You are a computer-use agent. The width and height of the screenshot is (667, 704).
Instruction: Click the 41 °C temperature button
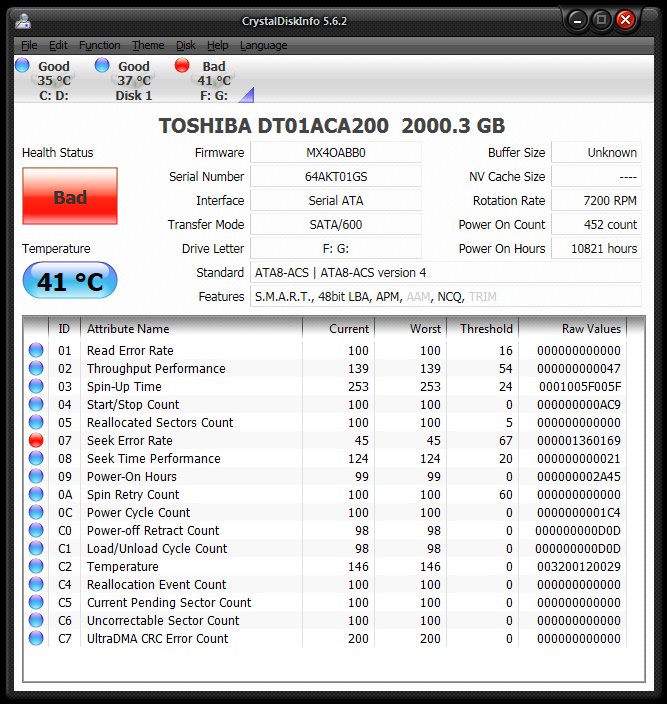pyautogui.click(x=70, y=282)
